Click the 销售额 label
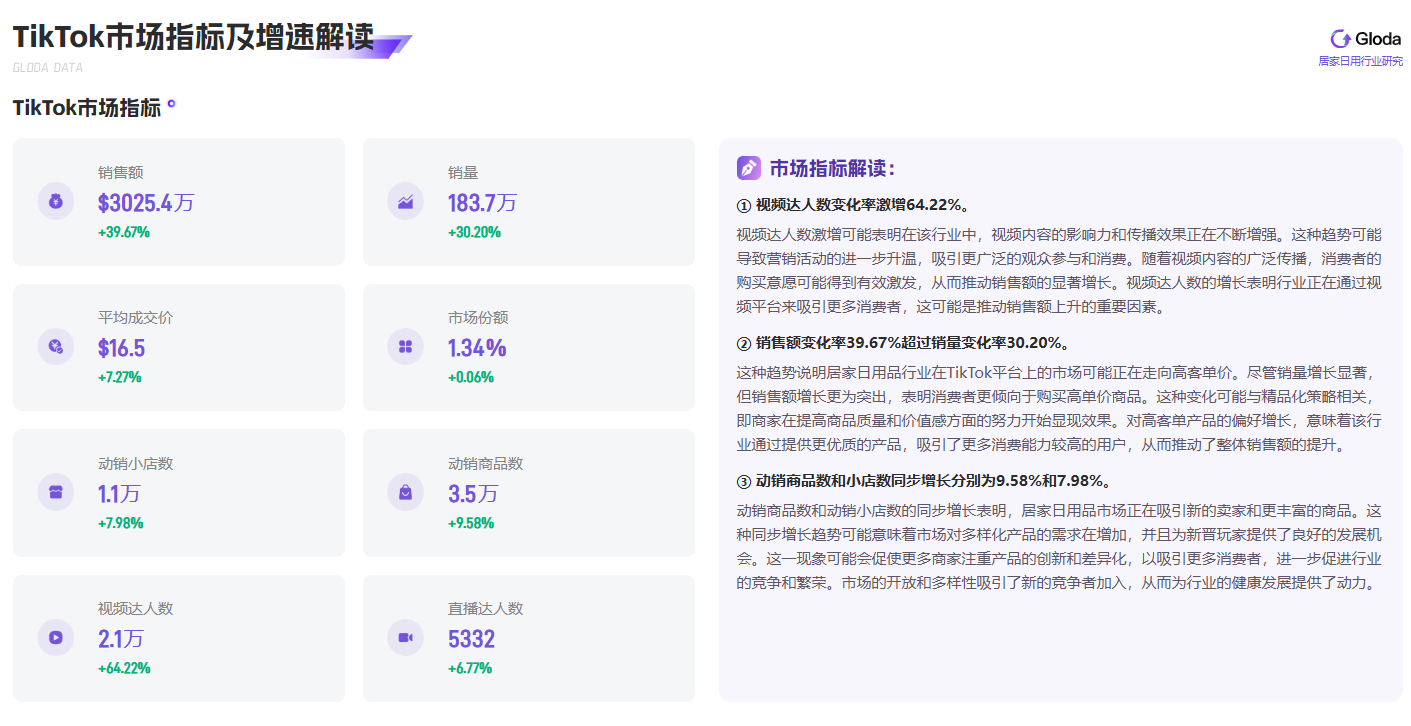This screenshot has width=1411, height=726. (x=121, y=173)
